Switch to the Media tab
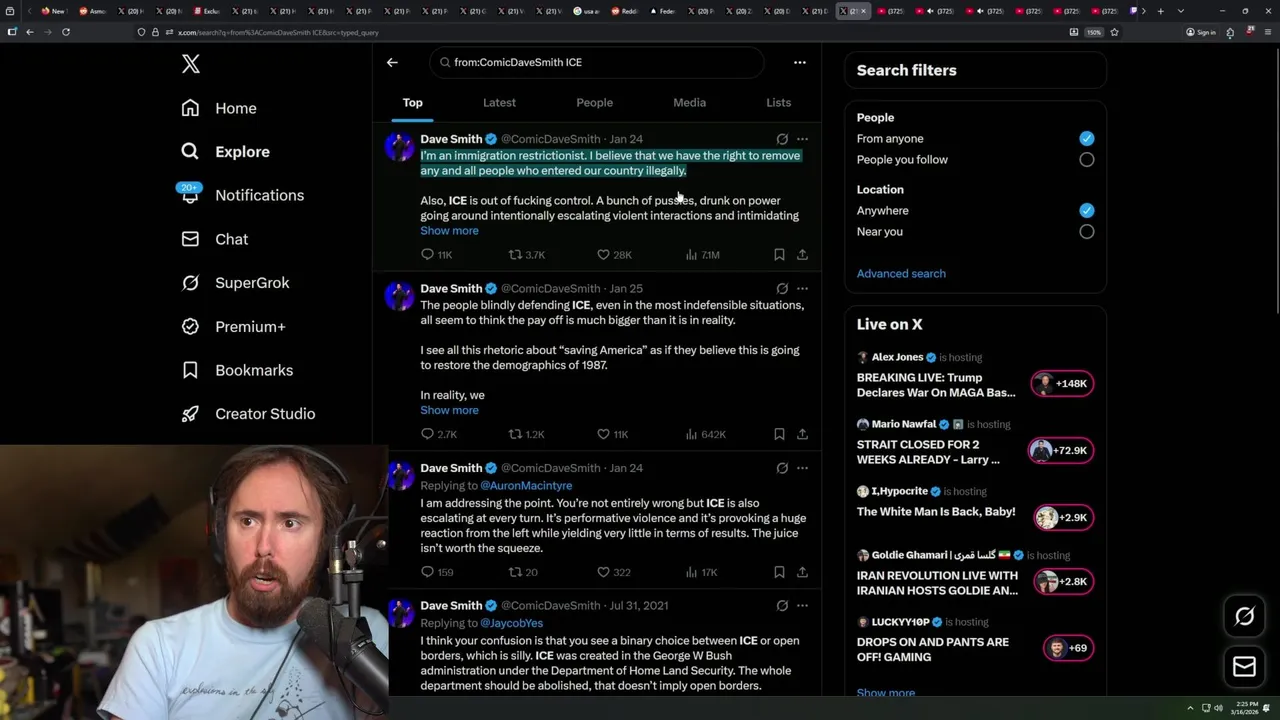 point(689,102)
